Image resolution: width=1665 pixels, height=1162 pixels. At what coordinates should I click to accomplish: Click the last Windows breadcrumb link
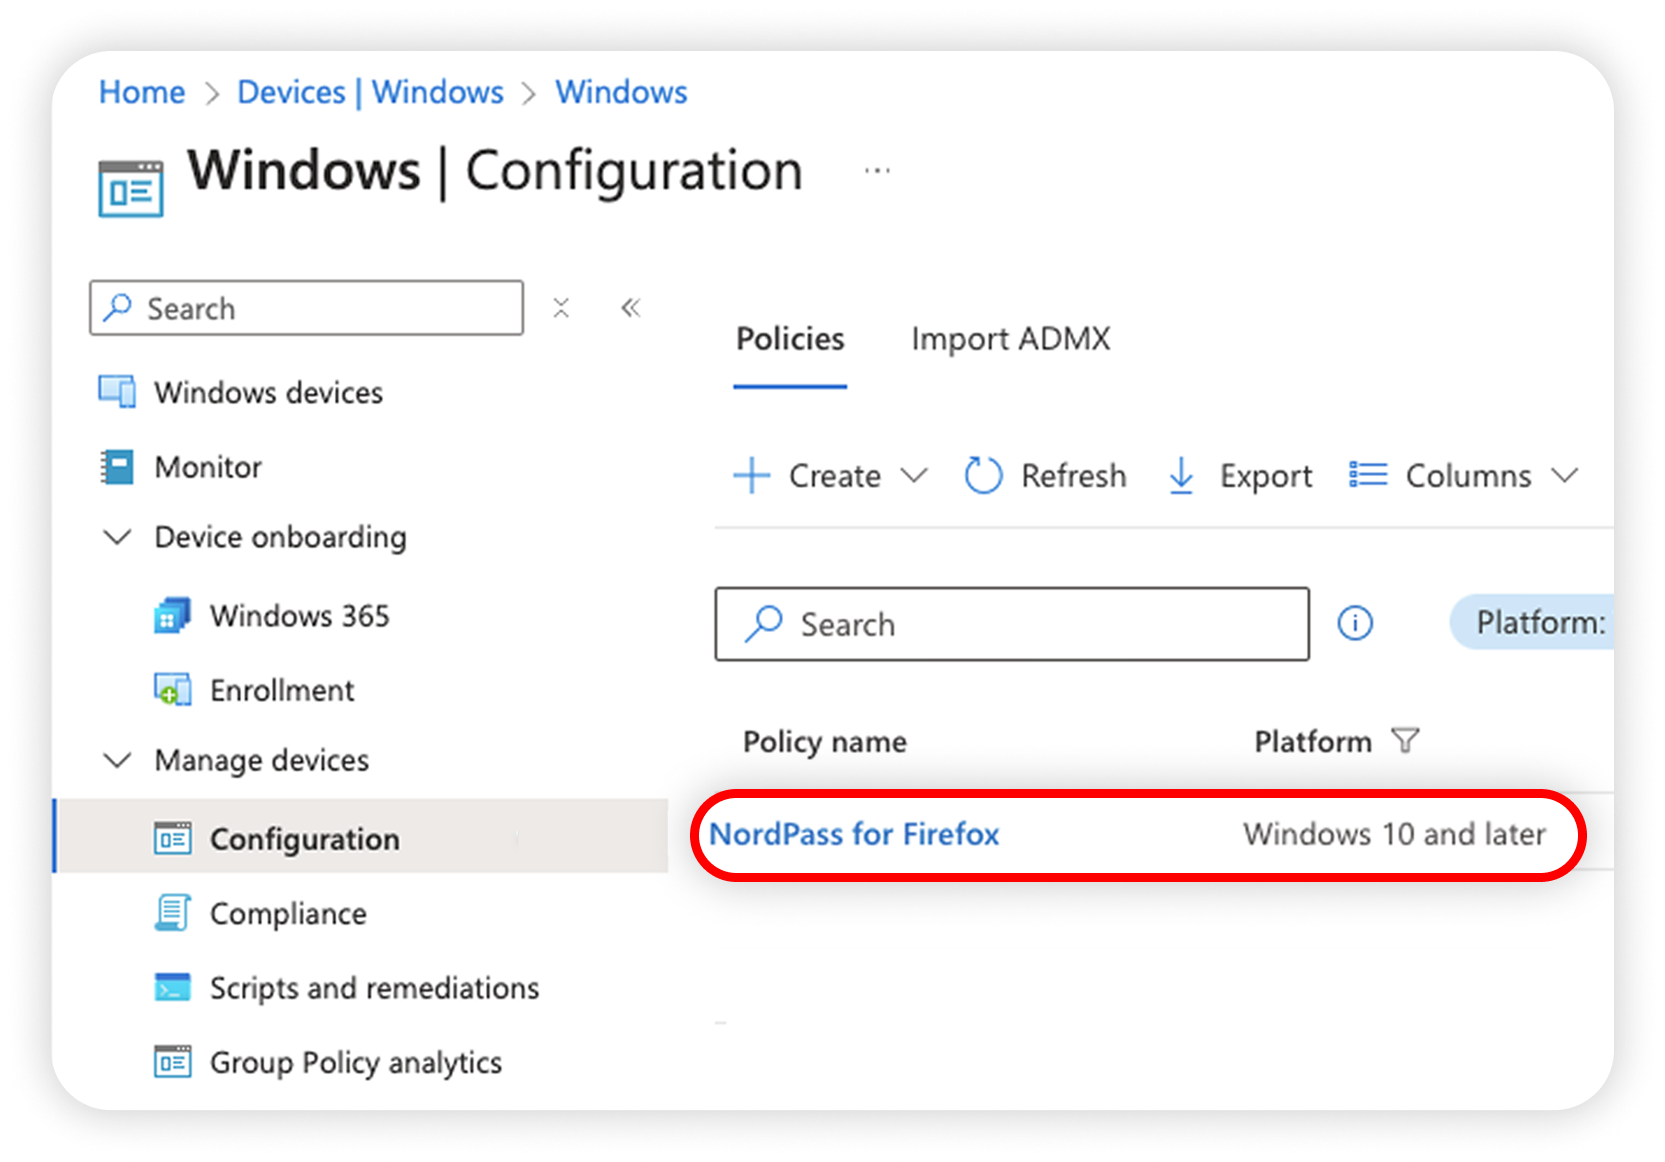click(x=621, y=92)
